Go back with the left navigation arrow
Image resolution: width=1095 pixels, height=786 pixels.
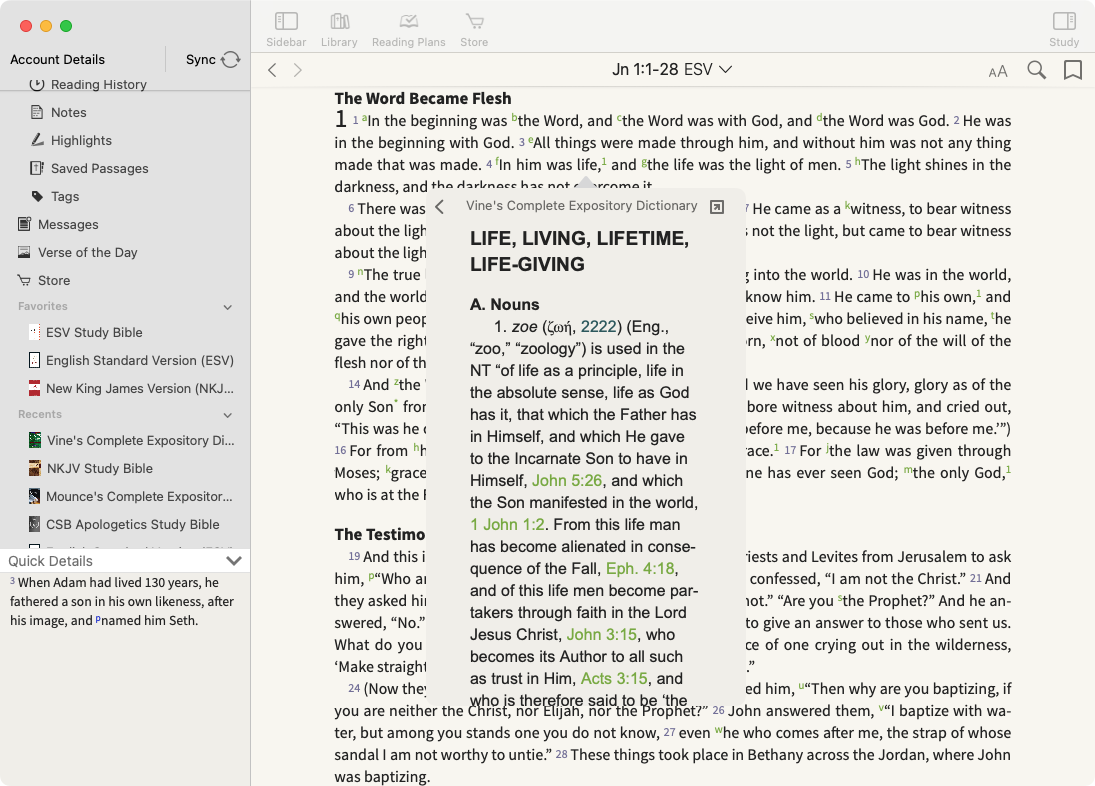(x=272, y=70)
